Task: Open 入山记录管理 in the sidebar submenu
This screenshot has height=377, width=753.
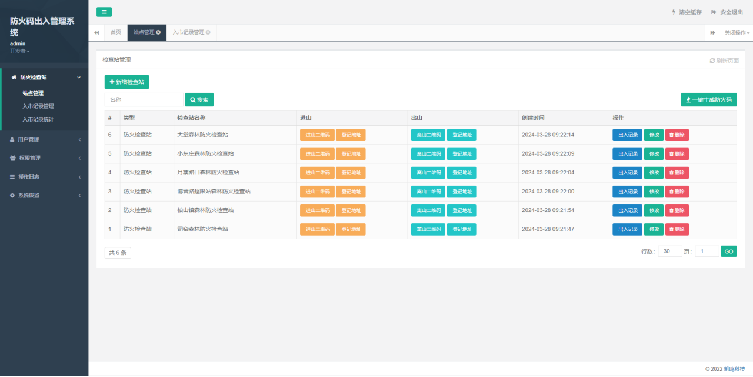Action: [x=38, y=106]
